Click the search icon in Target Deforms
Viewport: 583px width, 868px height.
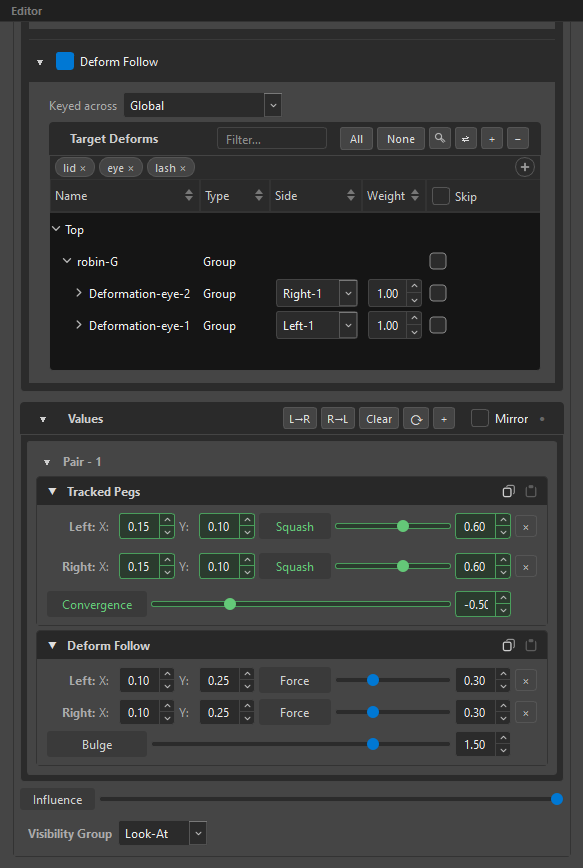tap(440, 138)
